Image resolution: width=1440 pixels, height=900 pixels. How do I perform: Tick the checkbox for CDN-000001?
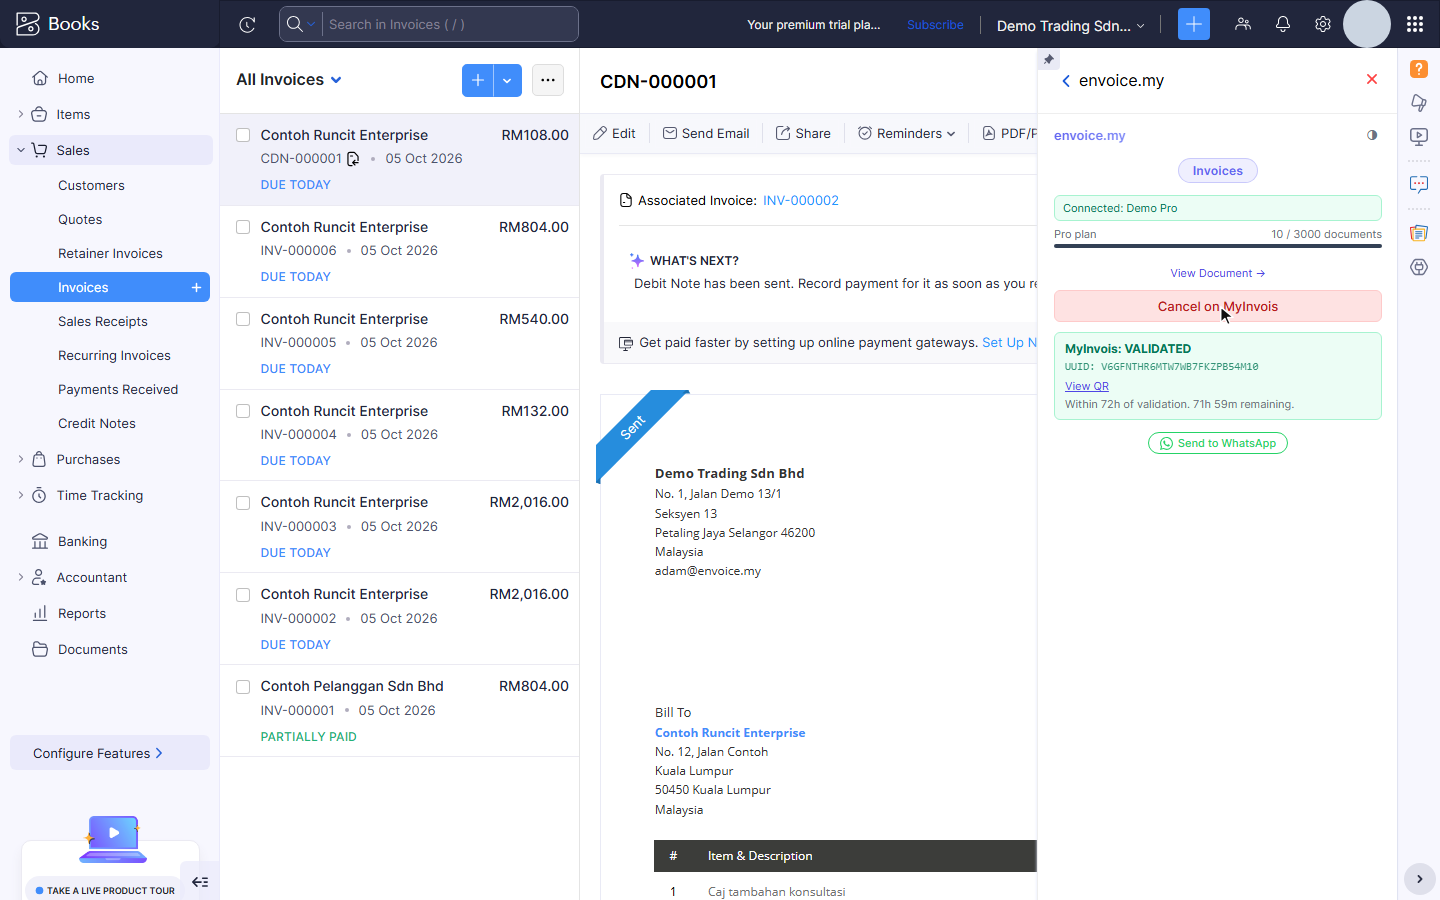point(243,135)
